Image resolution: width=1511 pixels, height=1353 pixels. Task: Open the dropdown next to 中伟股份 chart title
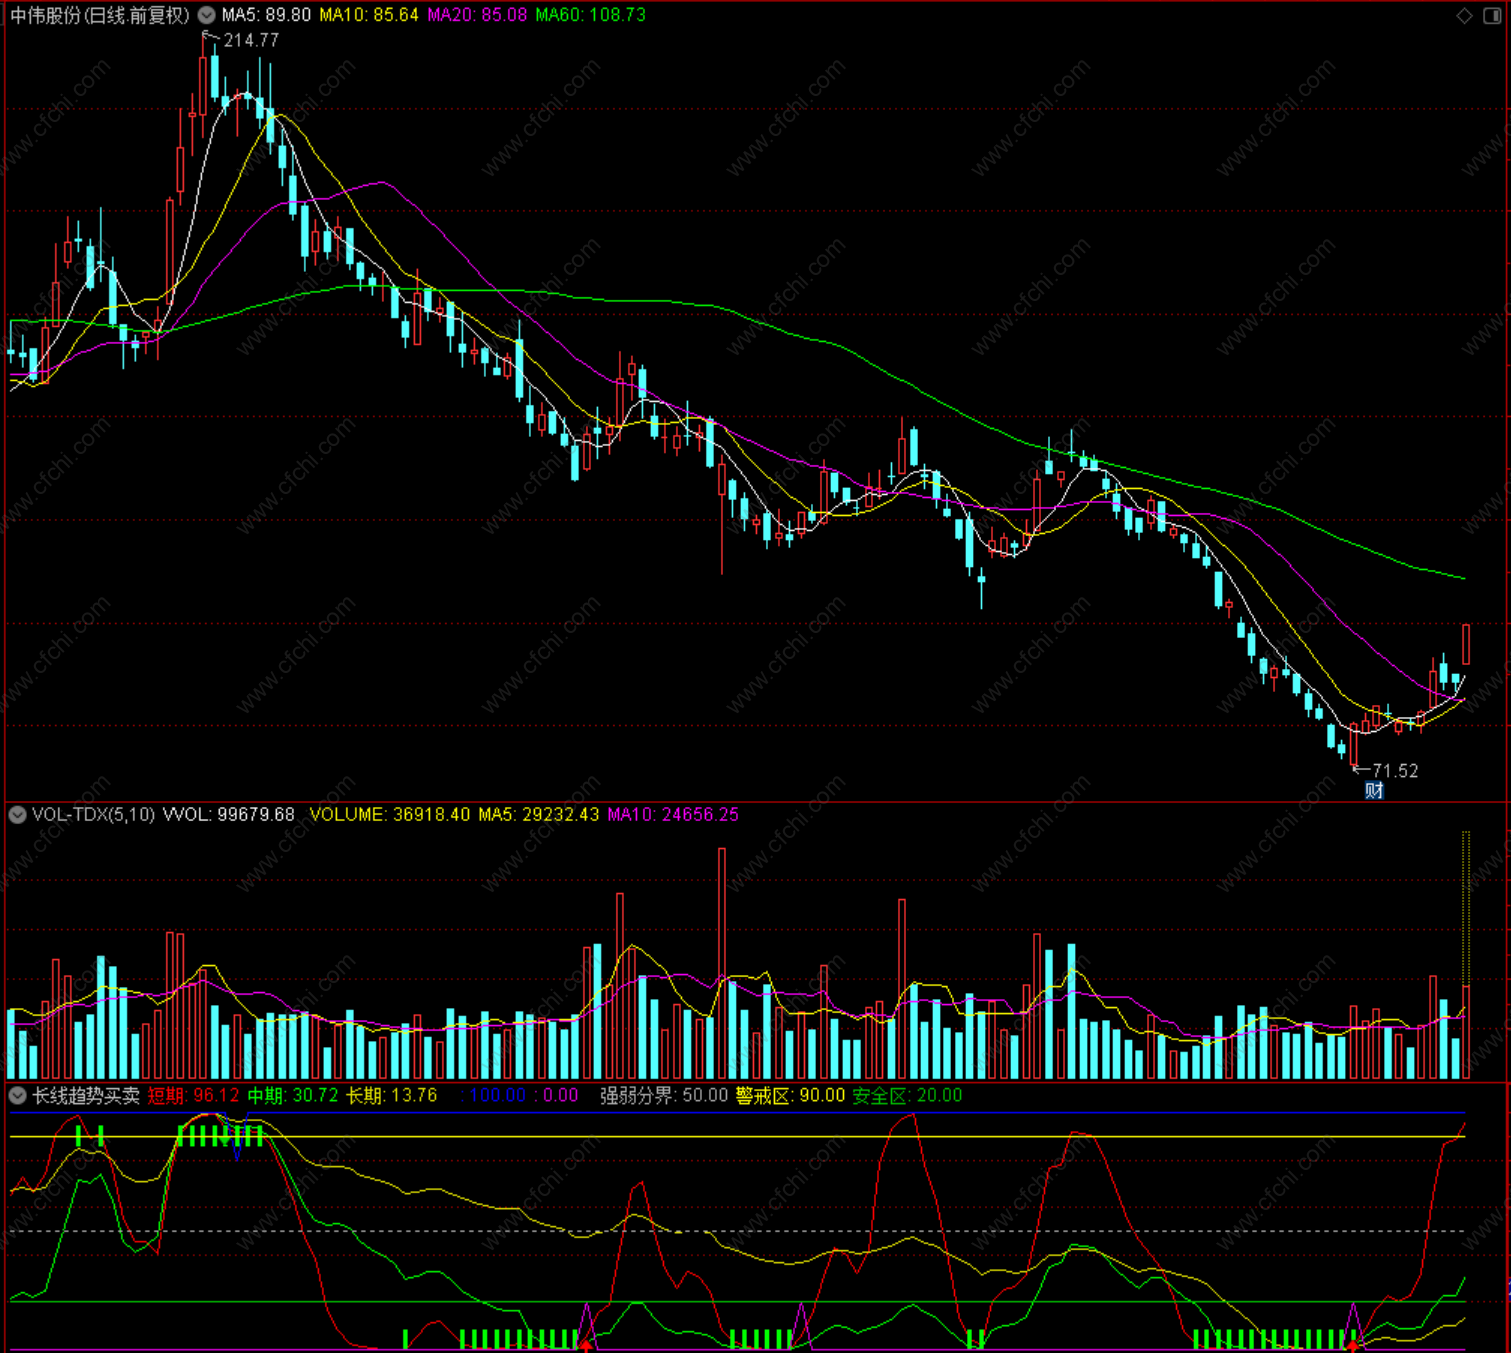click(x=206, y=15)
